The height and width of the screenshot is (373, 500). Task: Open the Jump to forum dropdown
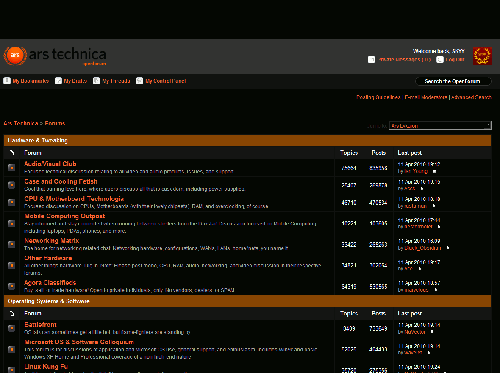pos(440,126)
